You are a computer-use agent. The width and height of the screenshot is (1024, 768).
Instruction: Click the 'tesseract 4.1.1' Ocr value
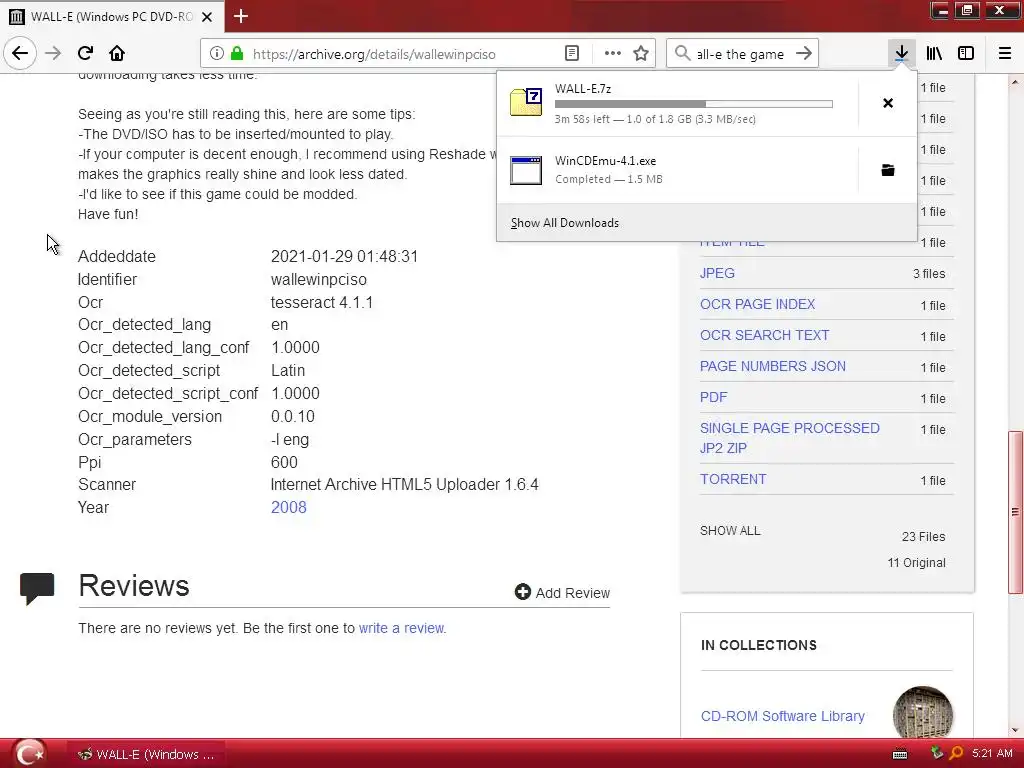click(322, 302)
